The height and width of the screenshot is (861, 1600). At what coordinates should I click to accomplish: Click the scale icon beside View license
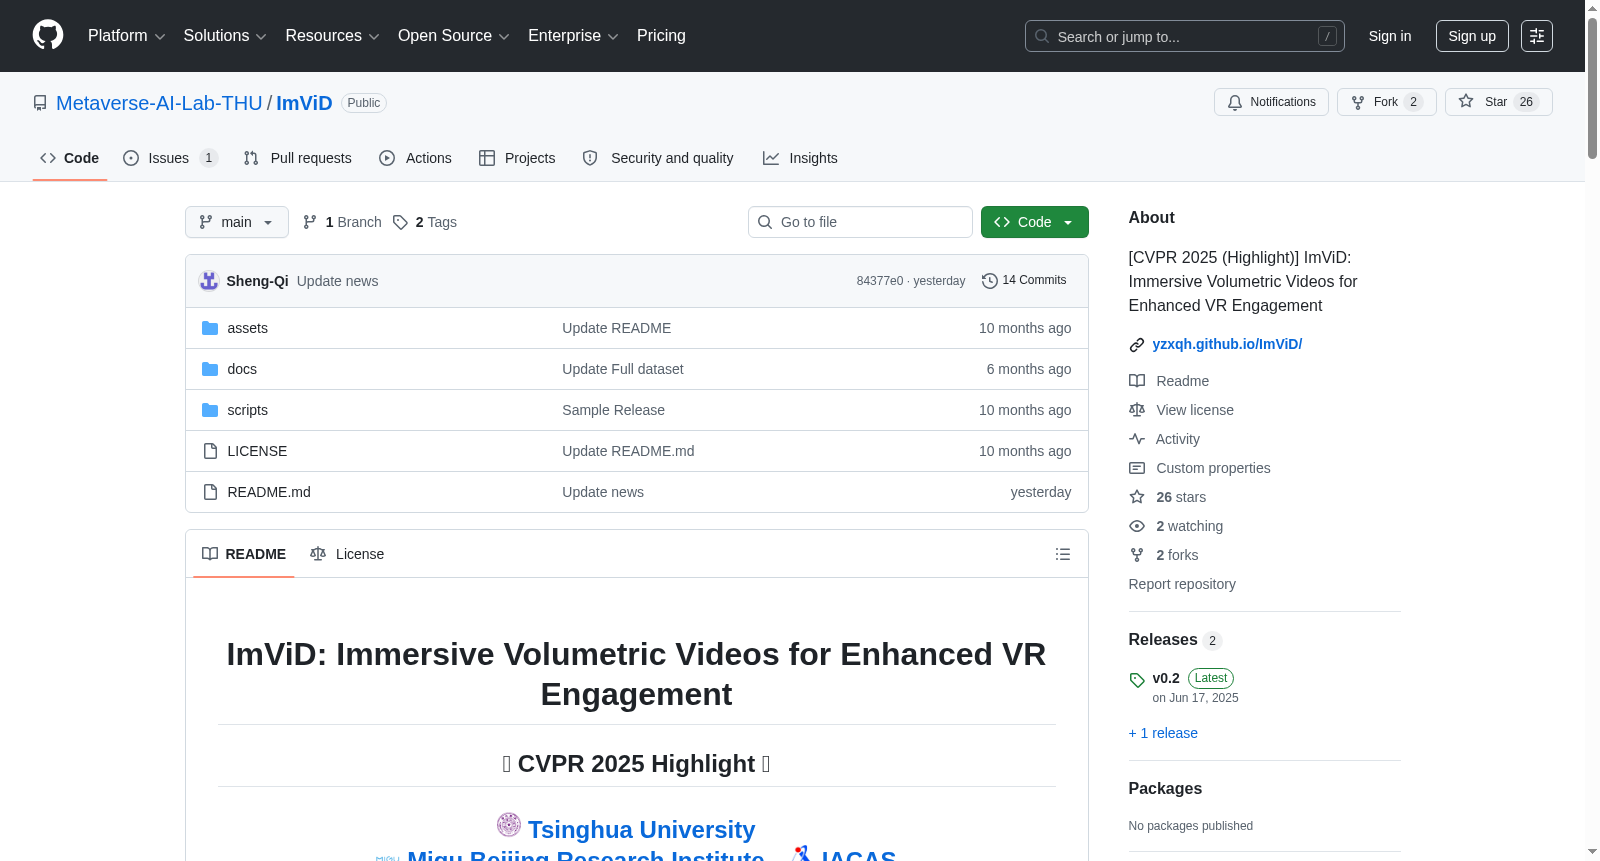(x=1137, y=410)
